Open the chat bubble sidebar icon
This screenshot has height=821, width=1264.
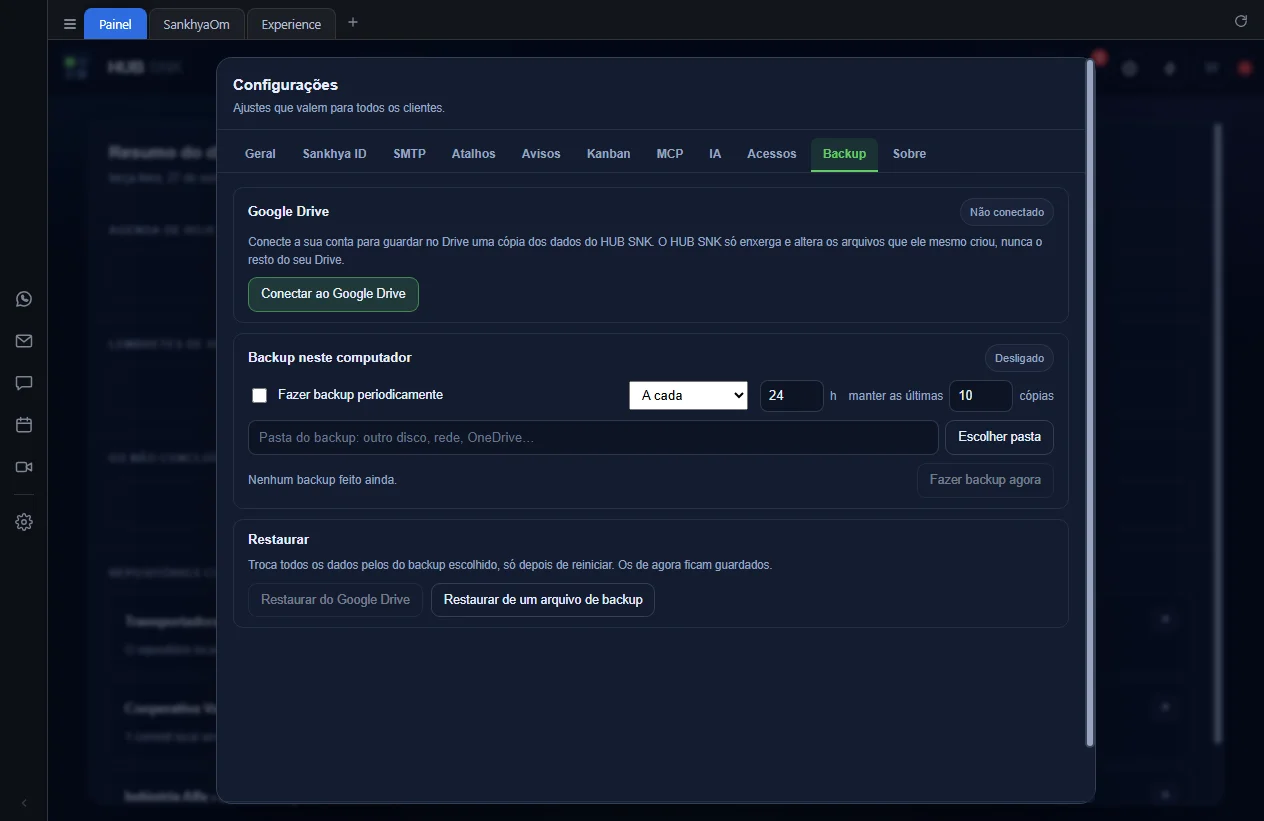(x=24, y=383)
